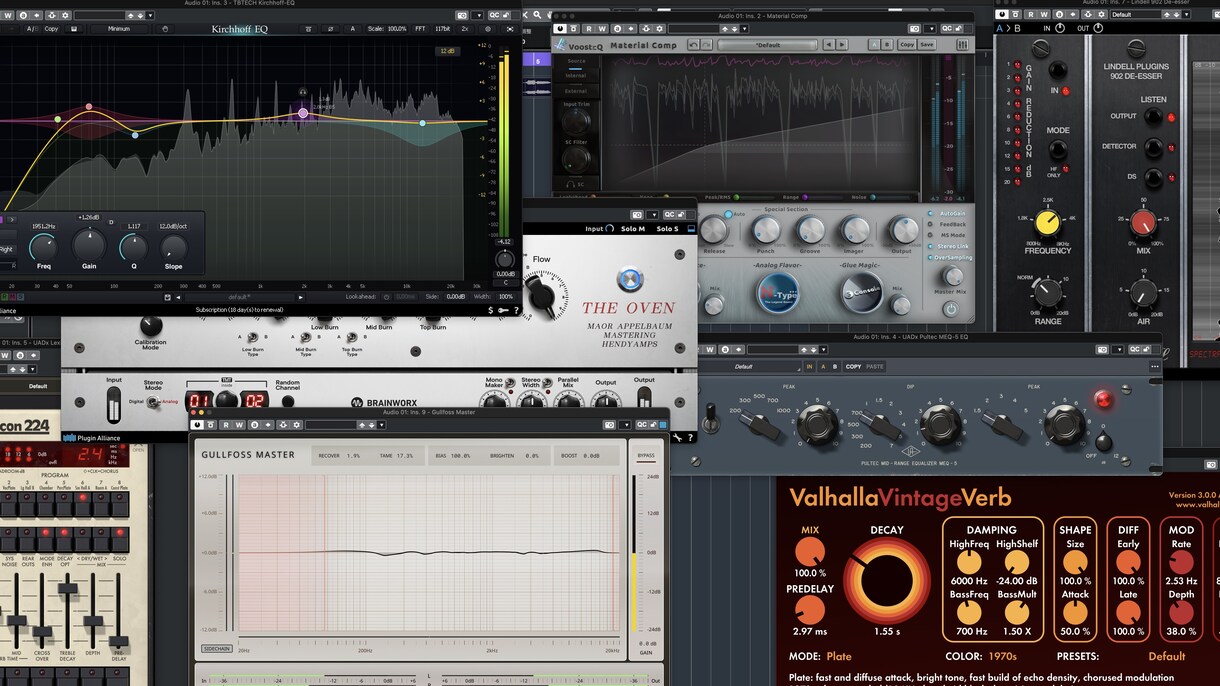Click Gullfoss Master window gear settings icon
Viewport: 1220px width, 686px height.
point(297,425)
